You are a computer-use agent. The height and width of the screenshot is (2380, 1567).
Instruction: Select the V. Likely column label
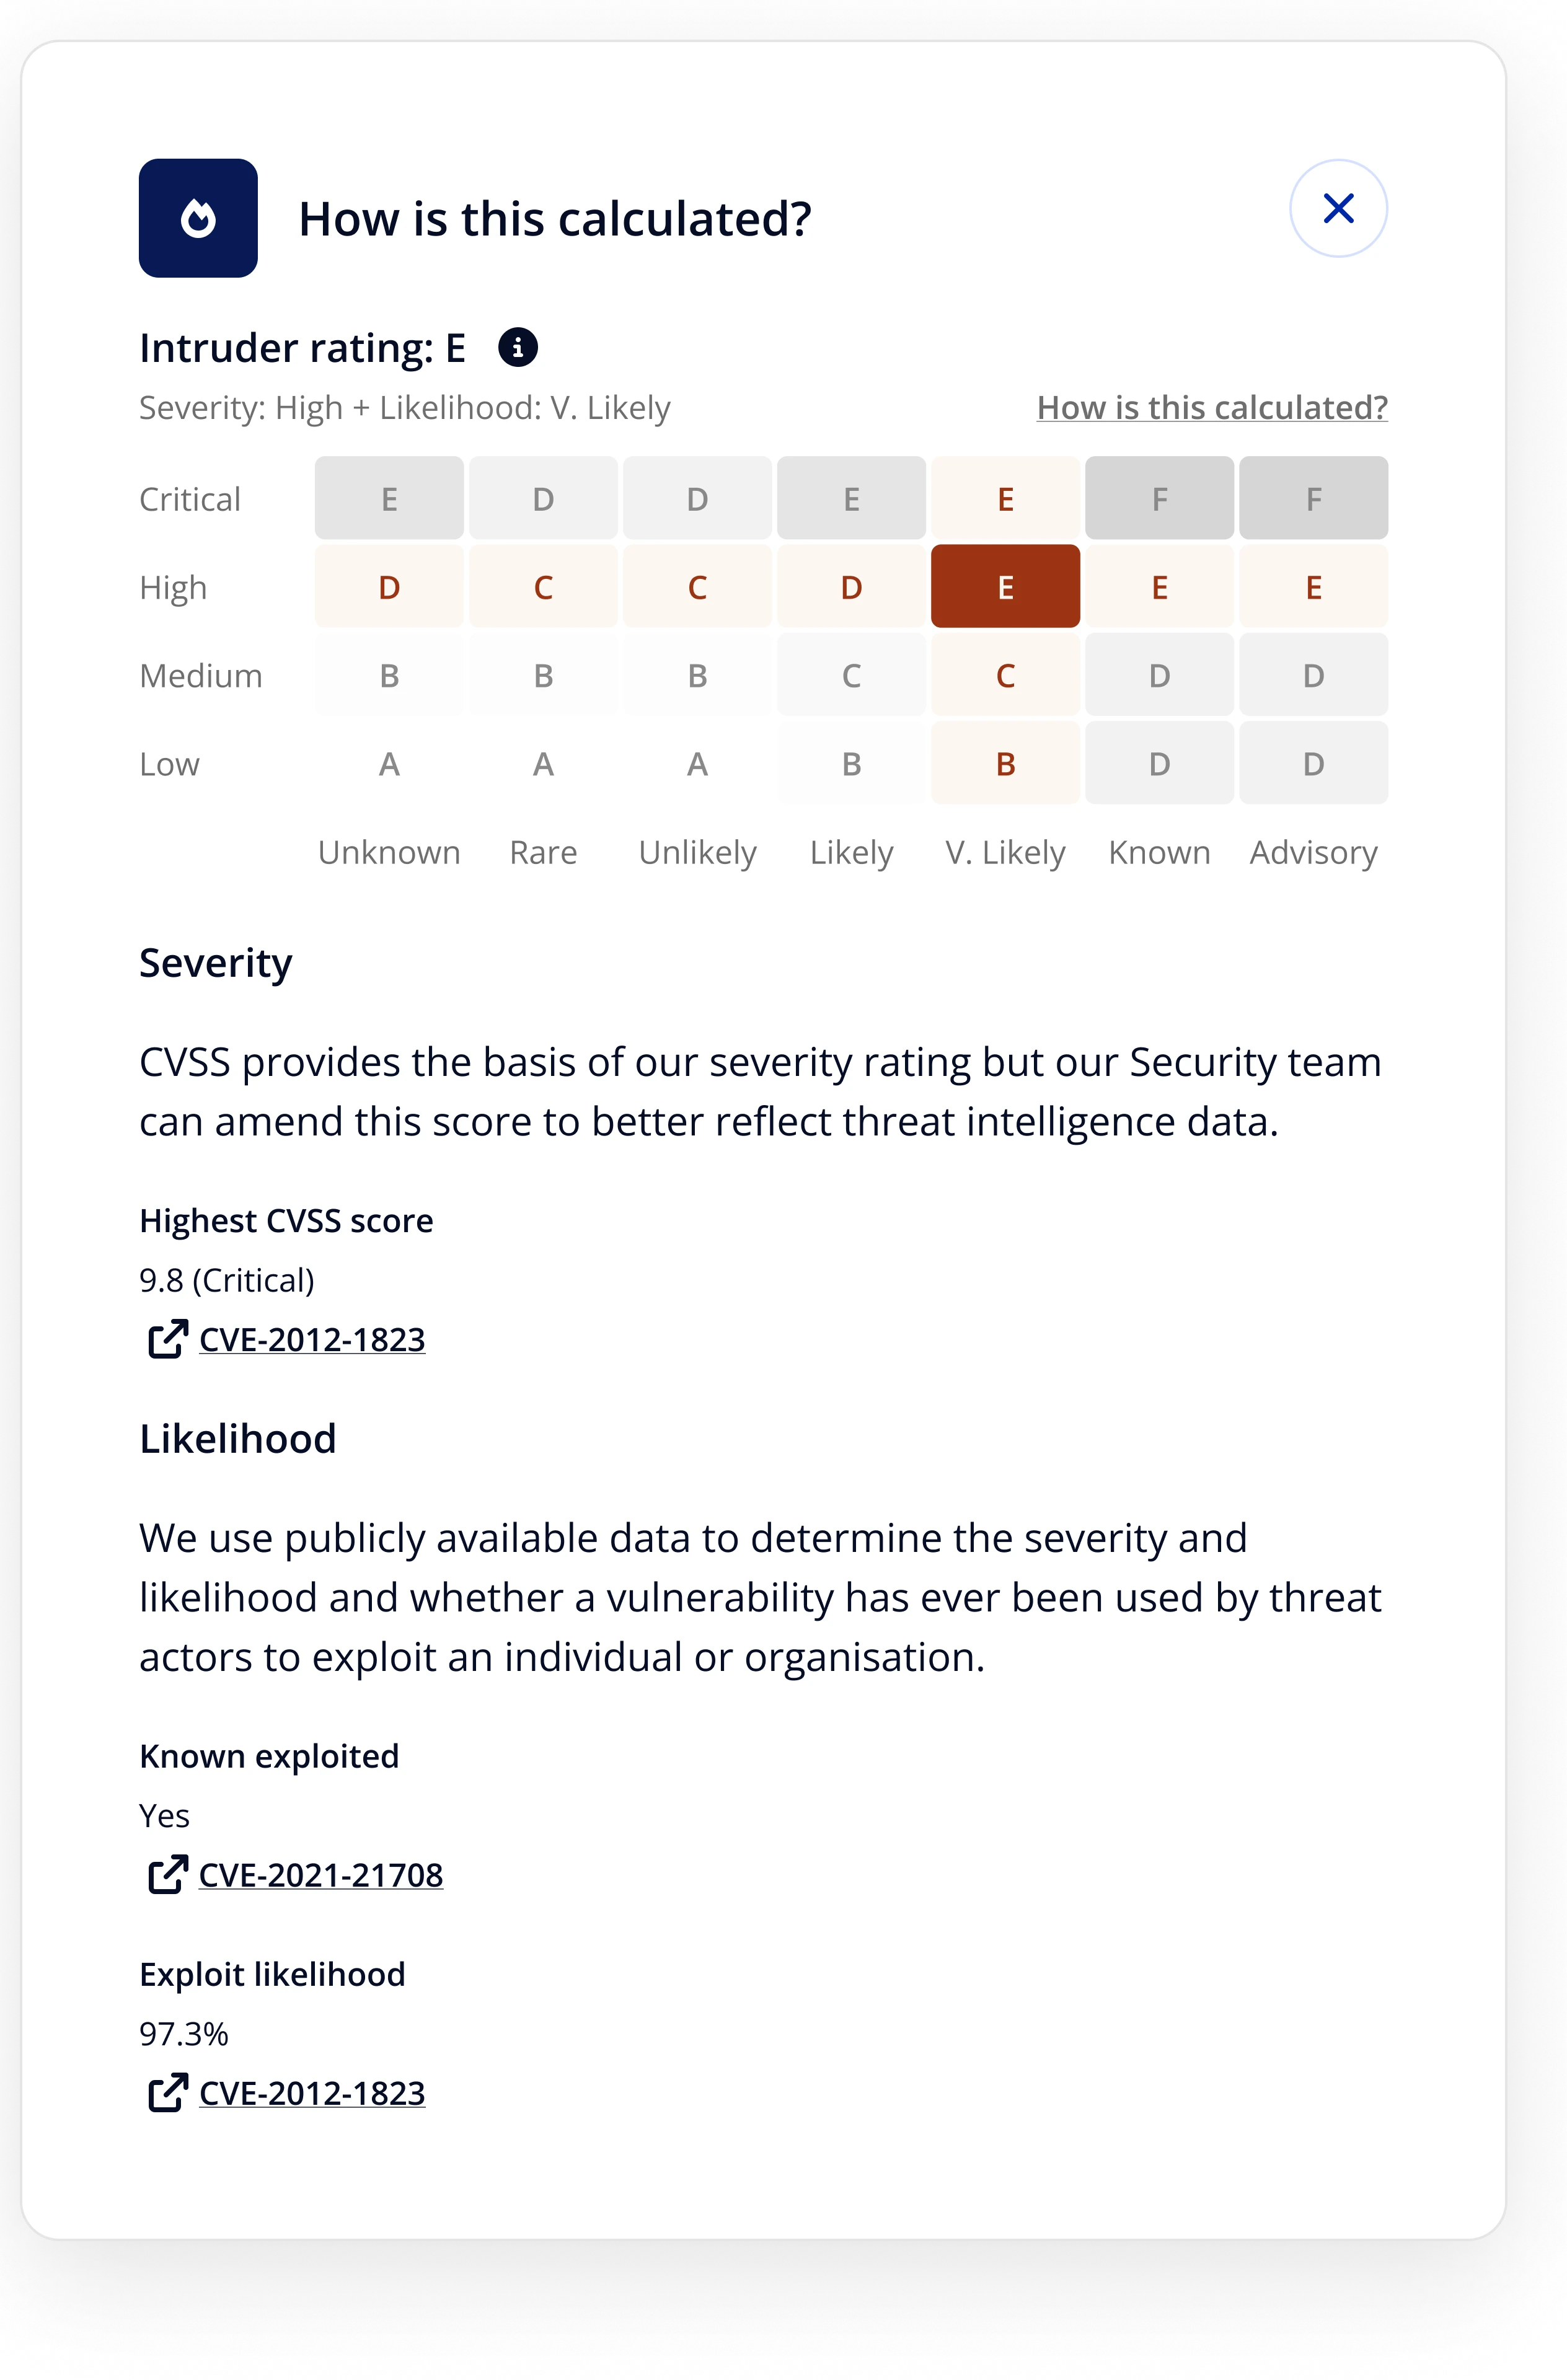click(1005, 852)
